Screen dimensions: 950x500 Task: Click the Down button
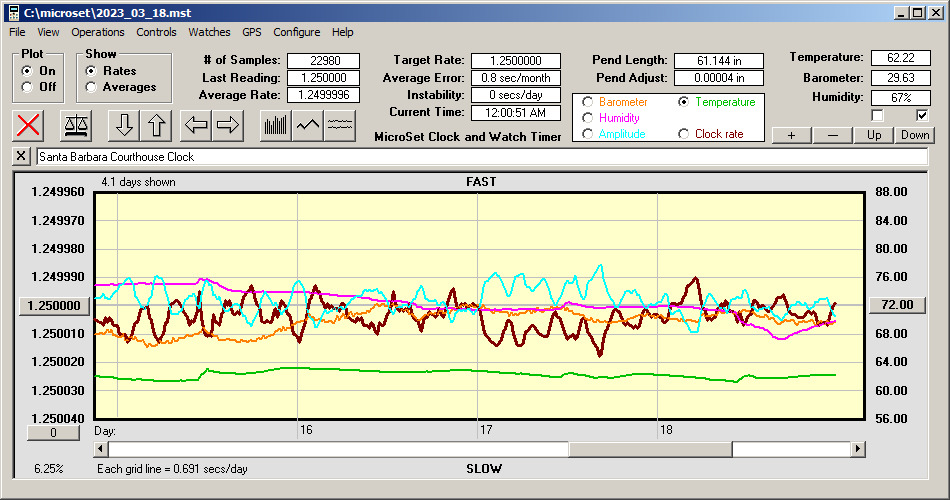click(915, 135)
